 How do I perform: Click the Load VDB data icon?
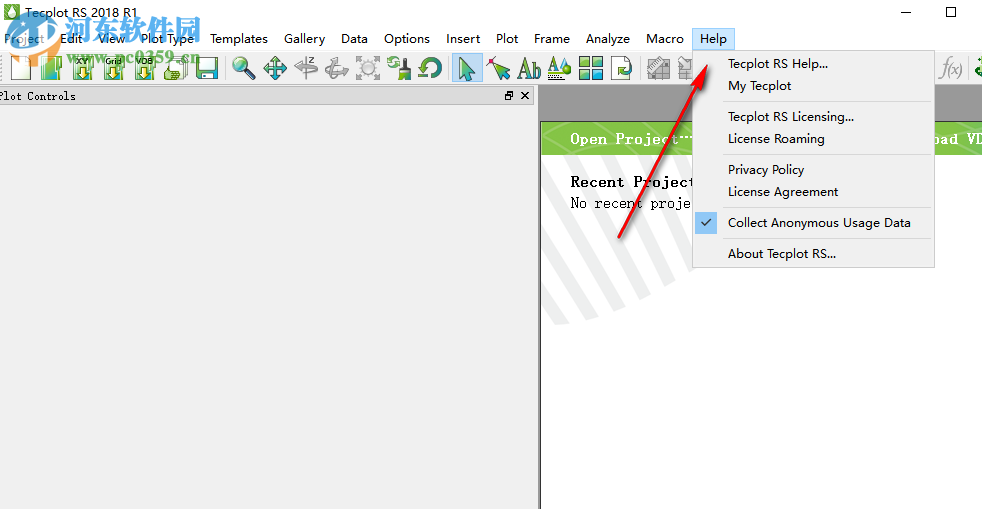[x=144, y=68]
